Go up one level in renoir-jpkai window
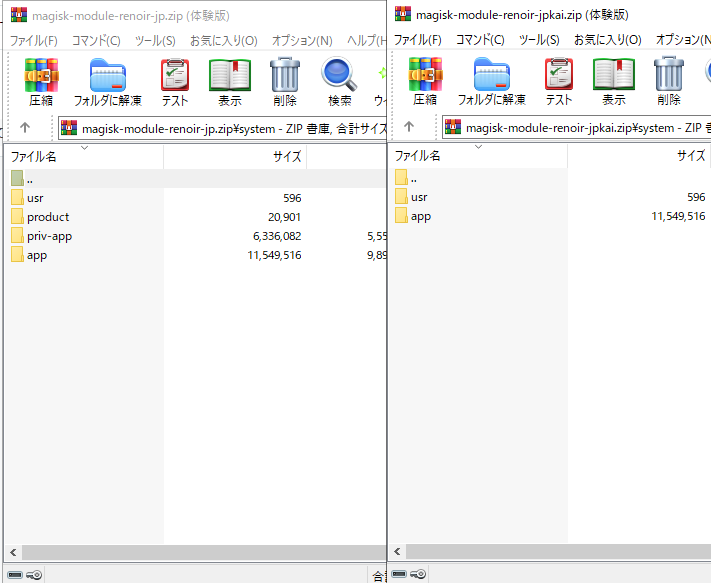Screen dimensions: 711x583 pyautogui.click(x=409, y=126)
